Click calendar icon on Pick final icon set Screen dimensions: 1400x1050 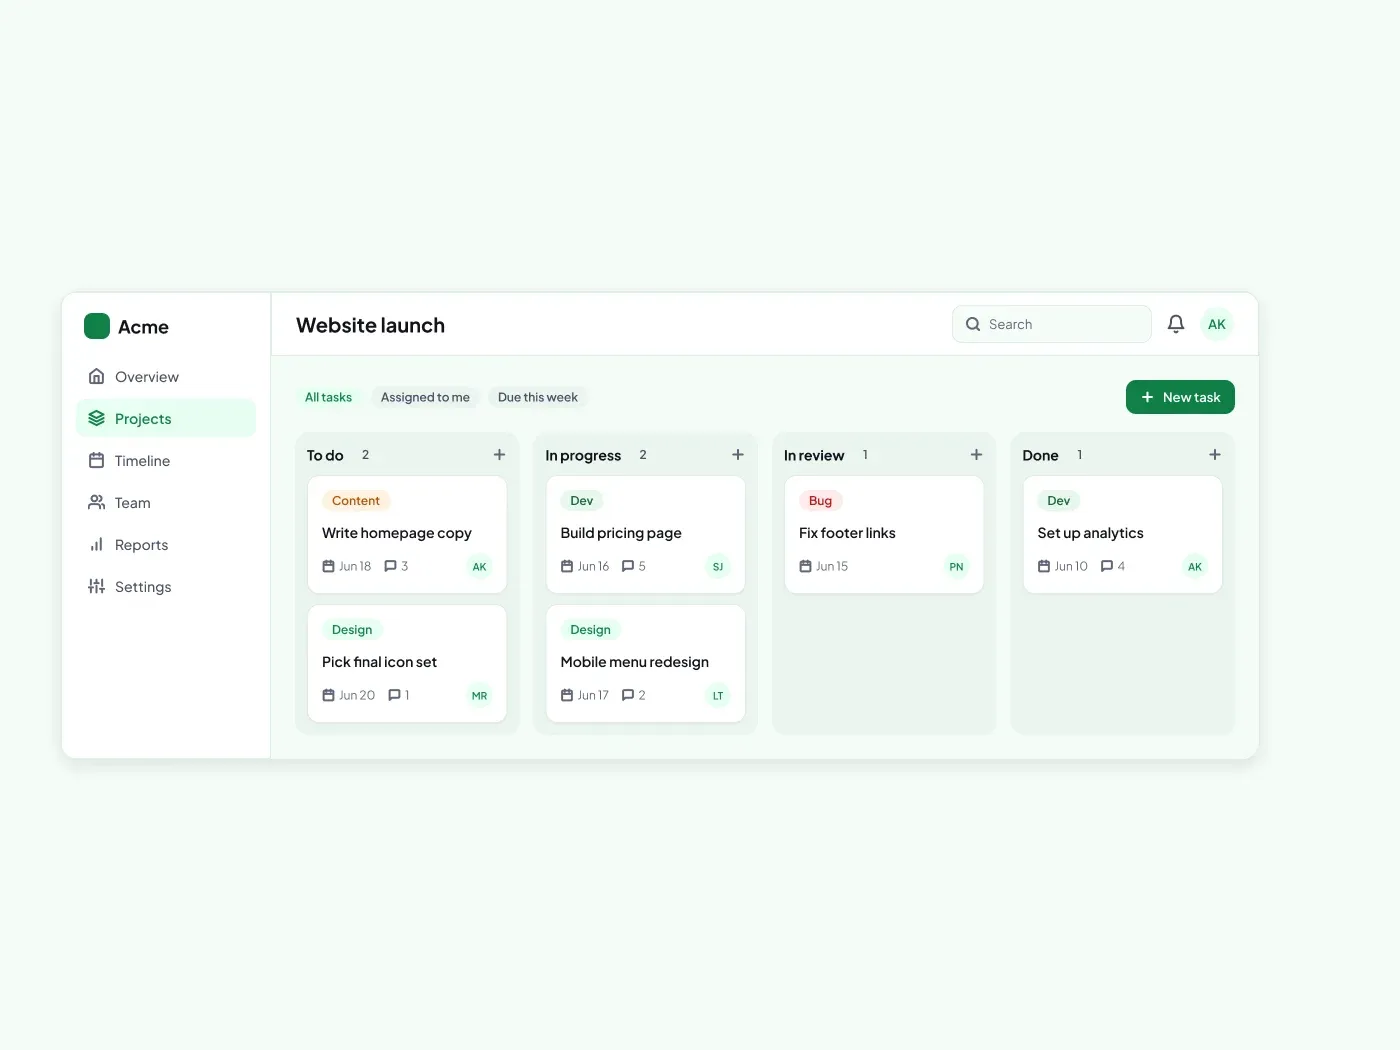point(328,695)
